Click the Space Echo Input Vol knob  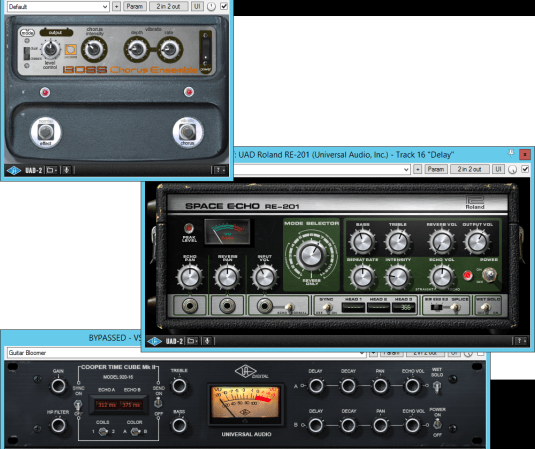264,277
